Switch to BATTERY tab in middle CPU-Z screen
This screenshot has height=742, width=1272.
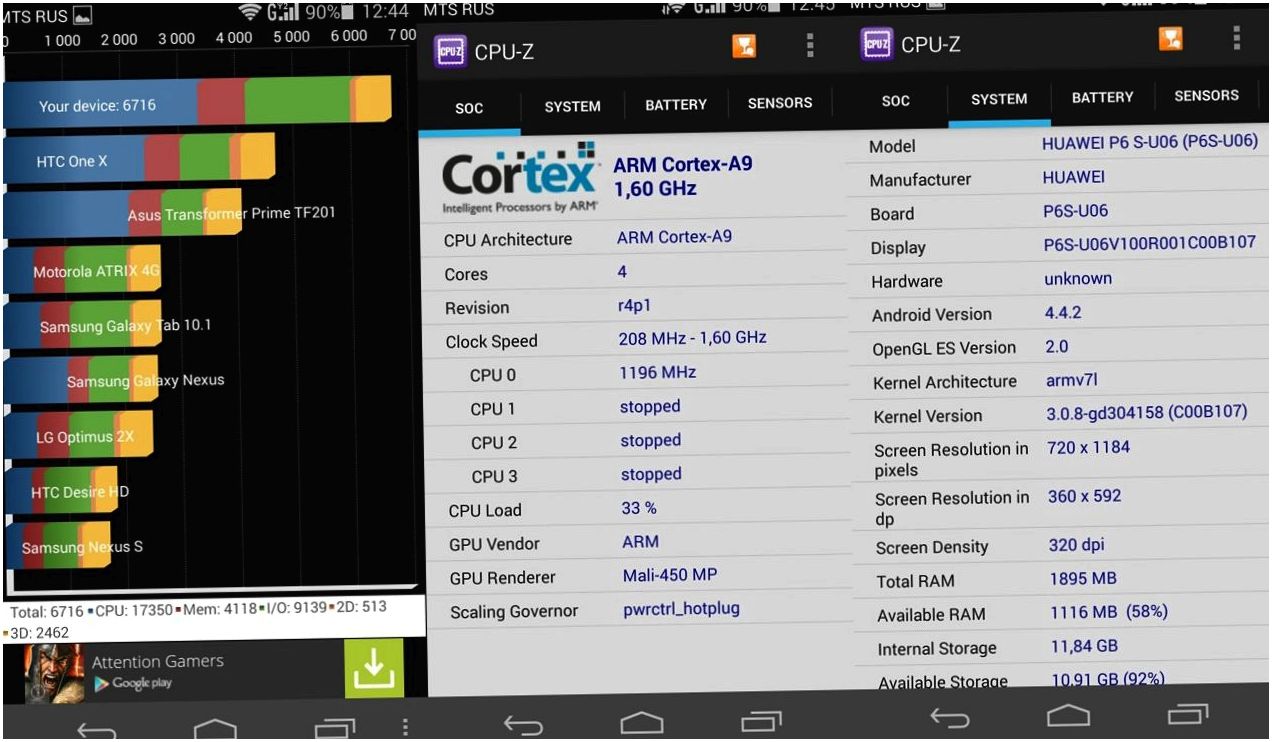[x=676, y=104]
